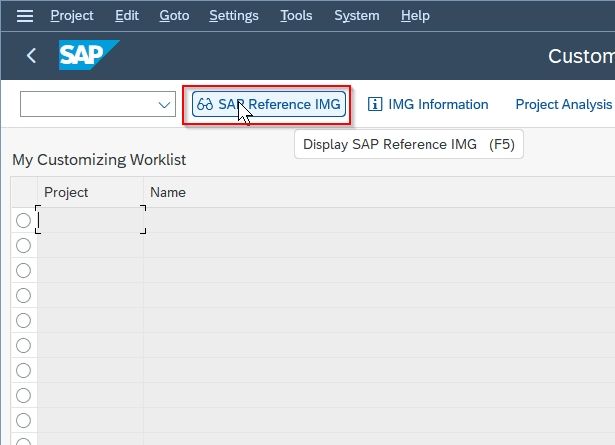Open the System menu
The width and height of the screenshot is (615, 445).
coord(357,16)
